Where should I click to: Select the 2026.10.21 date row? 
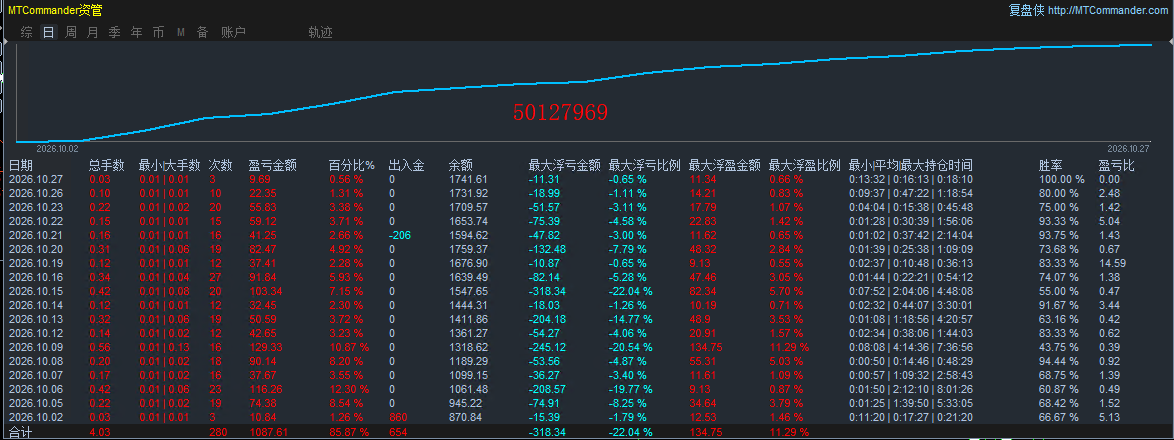(x=587, y=235)
